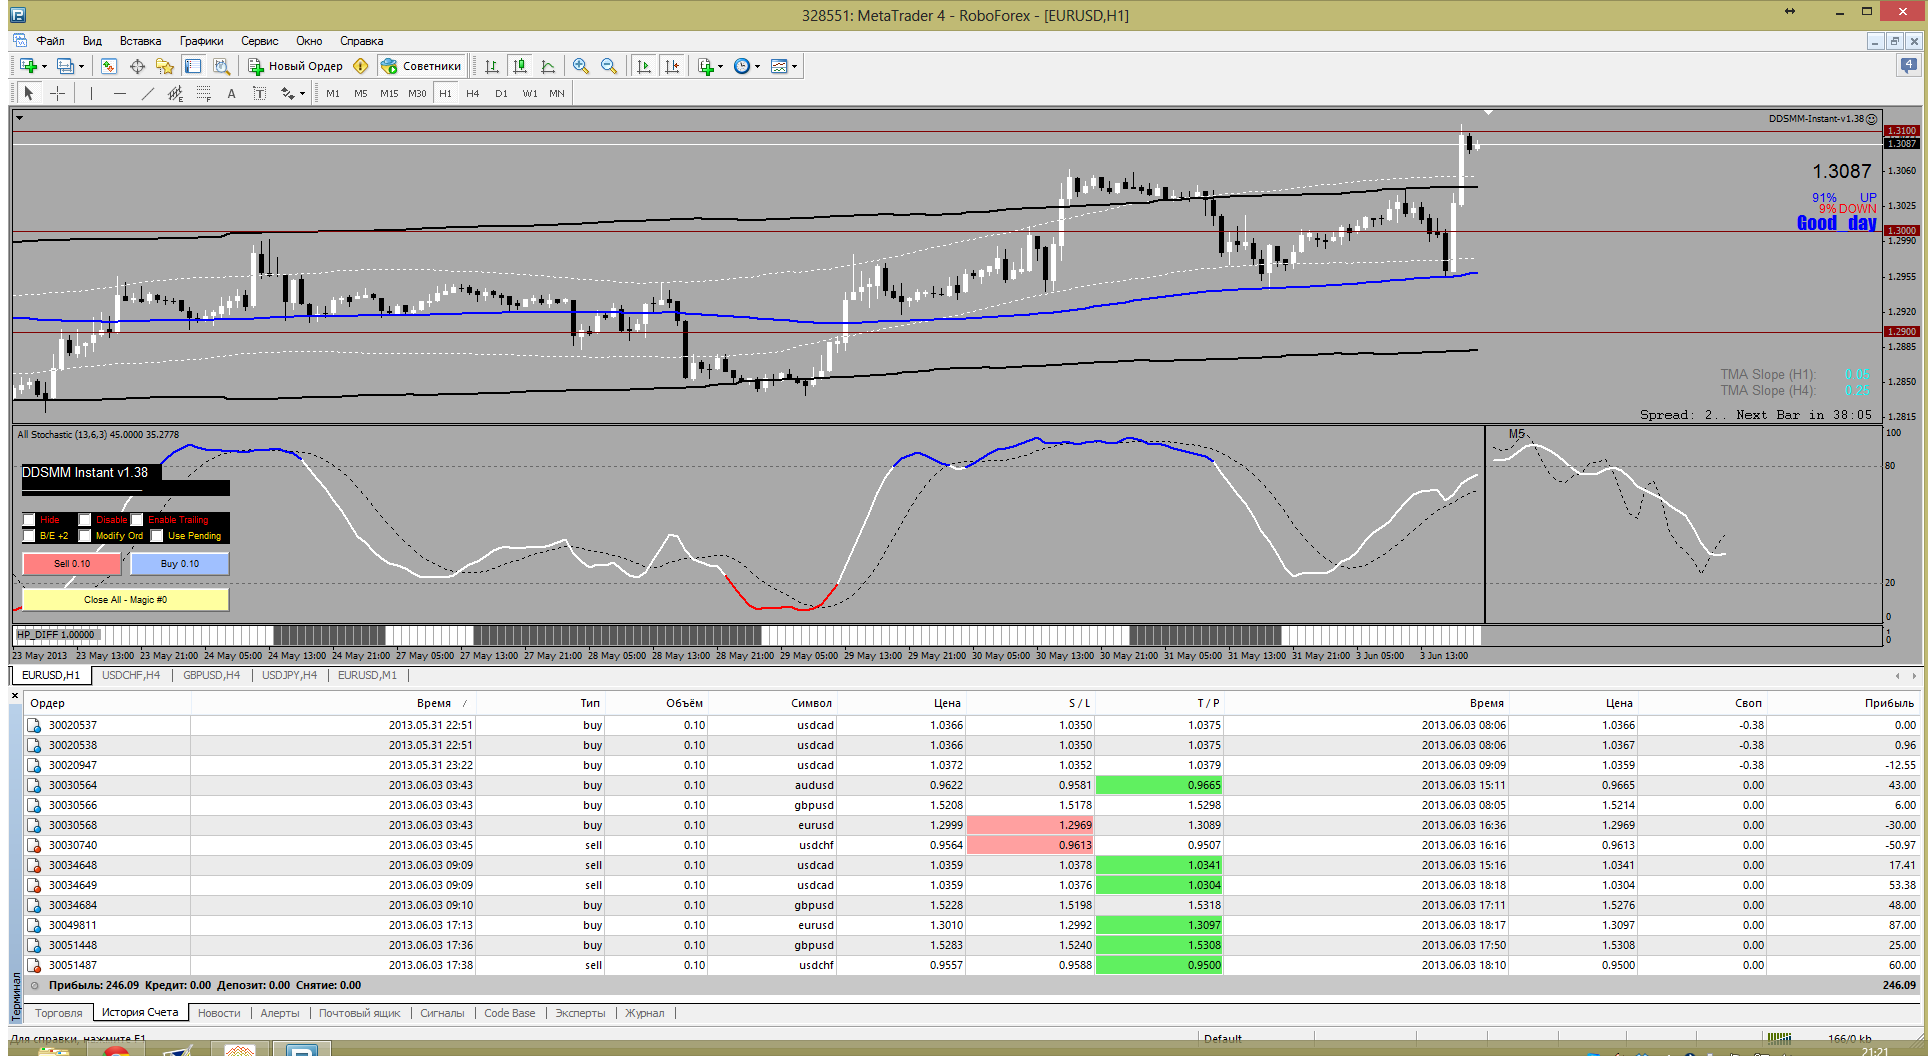Toggle chart shift icon
This screenshot has height=1056, width=1932.
pos(672,66)
